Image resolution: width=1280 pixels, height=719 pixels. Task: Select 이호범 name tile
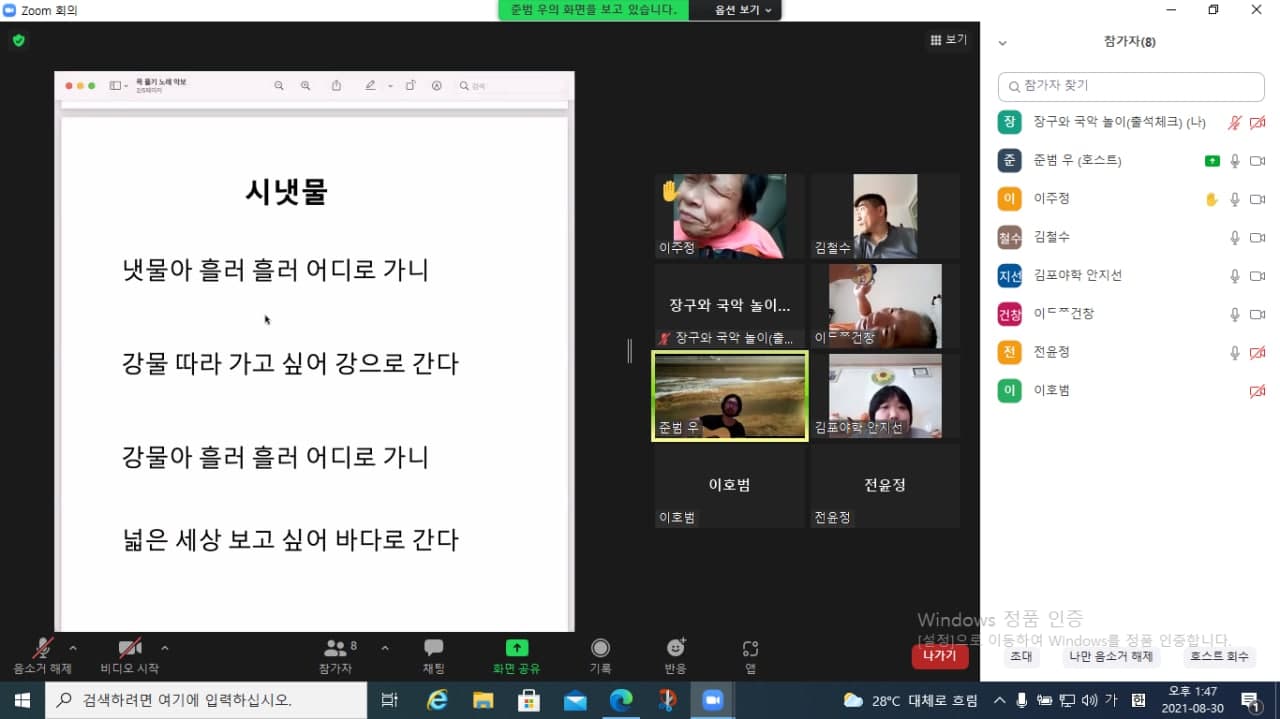point(729,485)
